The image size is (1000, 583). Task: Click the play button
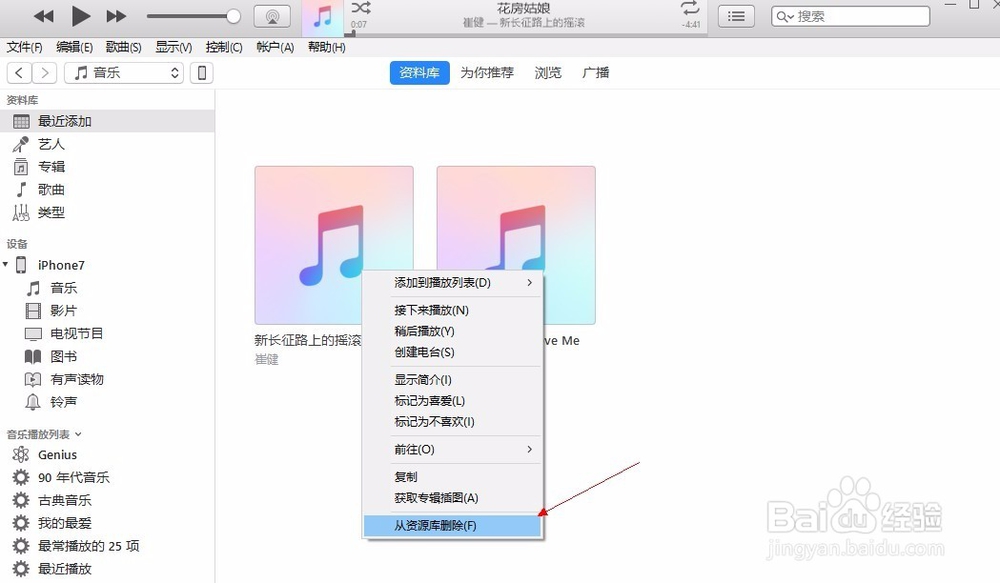tap(80, 16)
